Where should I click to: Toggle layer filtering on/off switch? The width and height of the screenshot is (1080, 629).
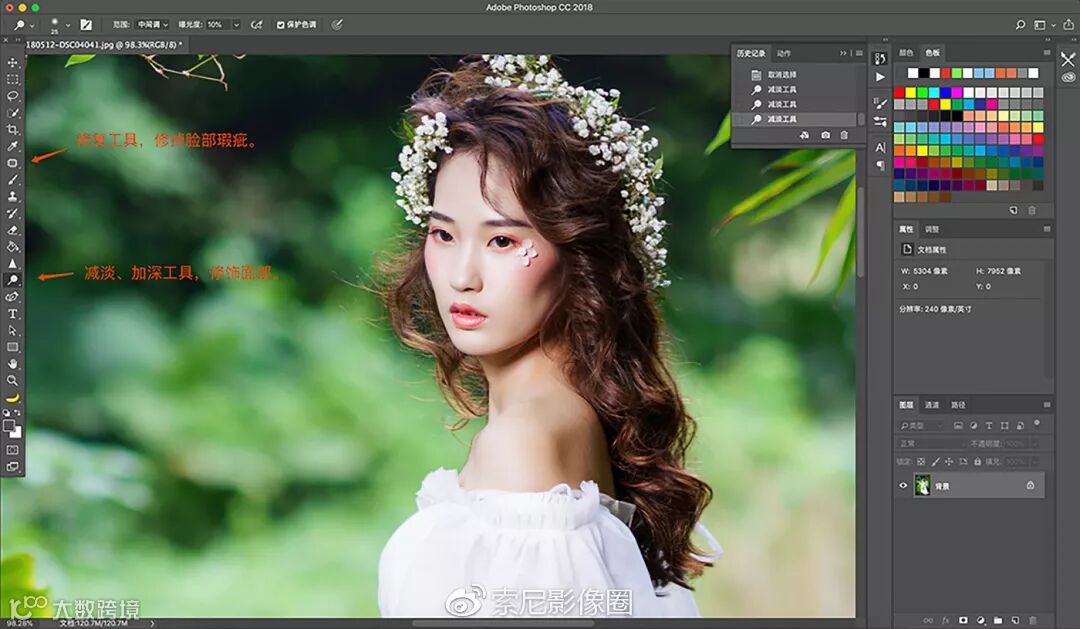[x=1037, y=424]
